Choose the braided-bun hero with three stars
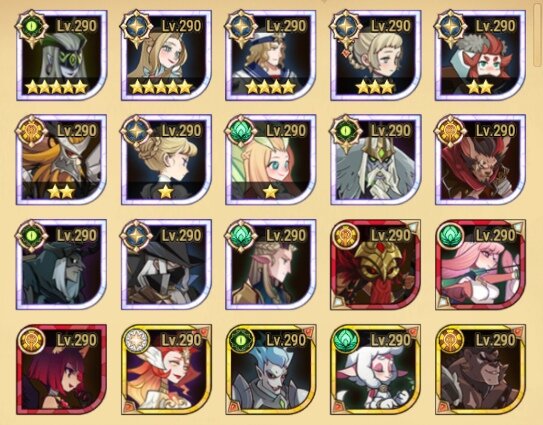Image resolution: width=543 pixels, height=425 pixels. point(376,55)
